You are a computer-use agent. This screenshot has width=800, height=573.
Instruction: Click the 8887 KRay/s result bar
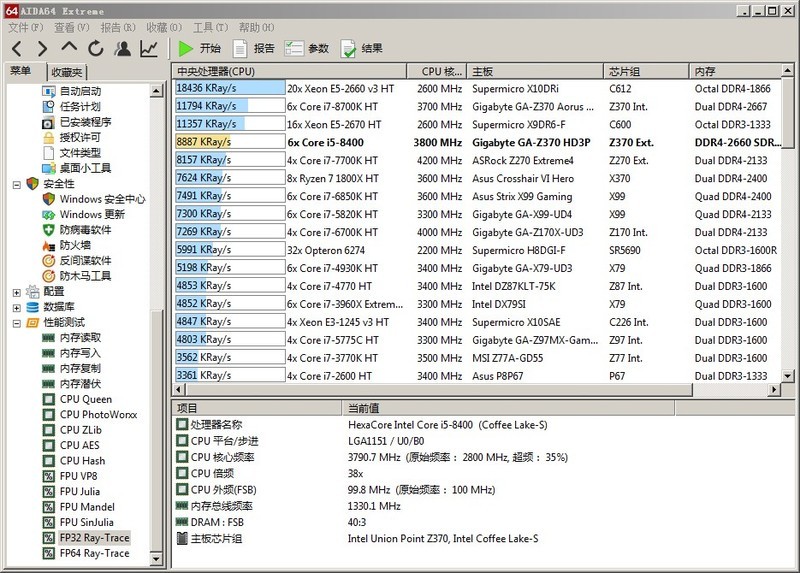click(x=230, y=142)
